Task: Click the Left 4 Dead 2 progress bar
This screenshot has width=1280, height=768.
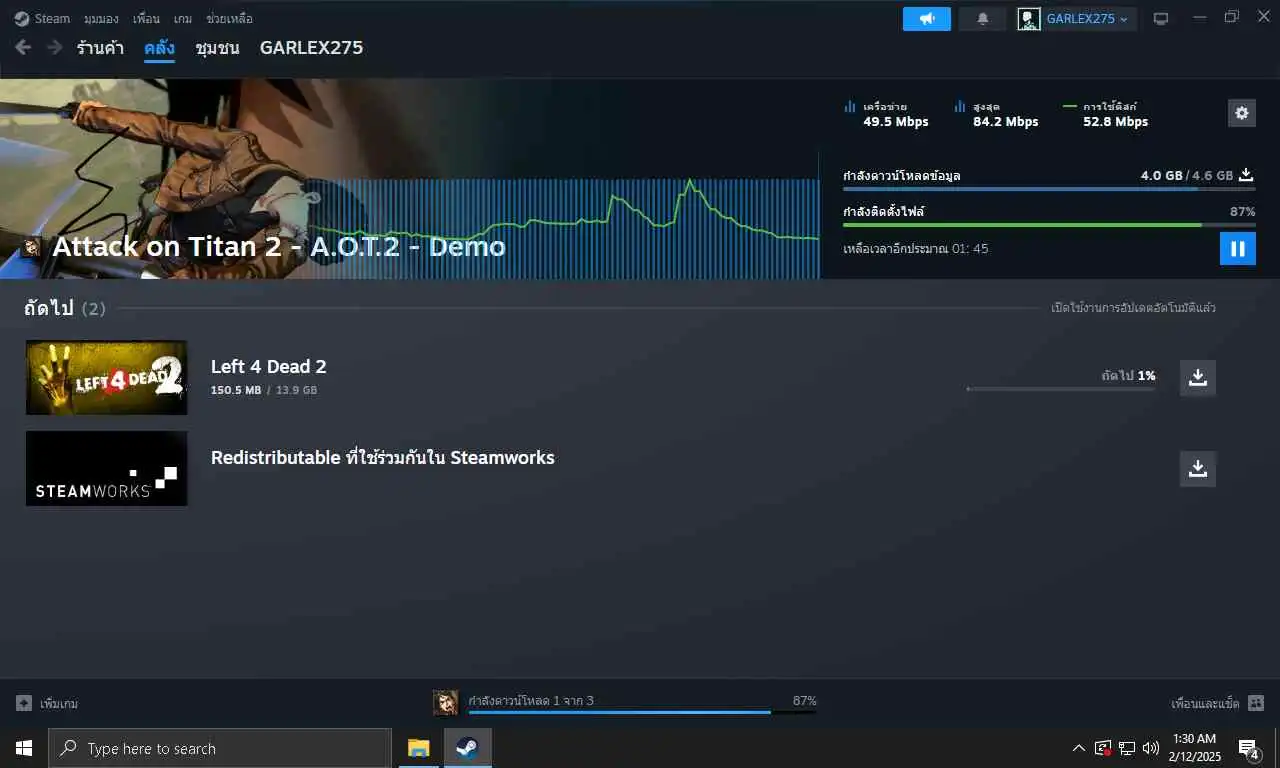Action: click(1061, 388)
